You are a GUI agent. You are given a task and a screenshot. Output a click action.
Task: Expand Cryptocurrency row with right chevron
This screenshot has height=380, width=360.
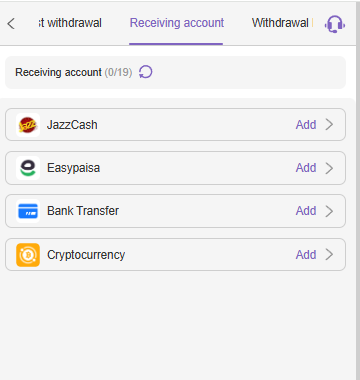click(x=329, y=255)
